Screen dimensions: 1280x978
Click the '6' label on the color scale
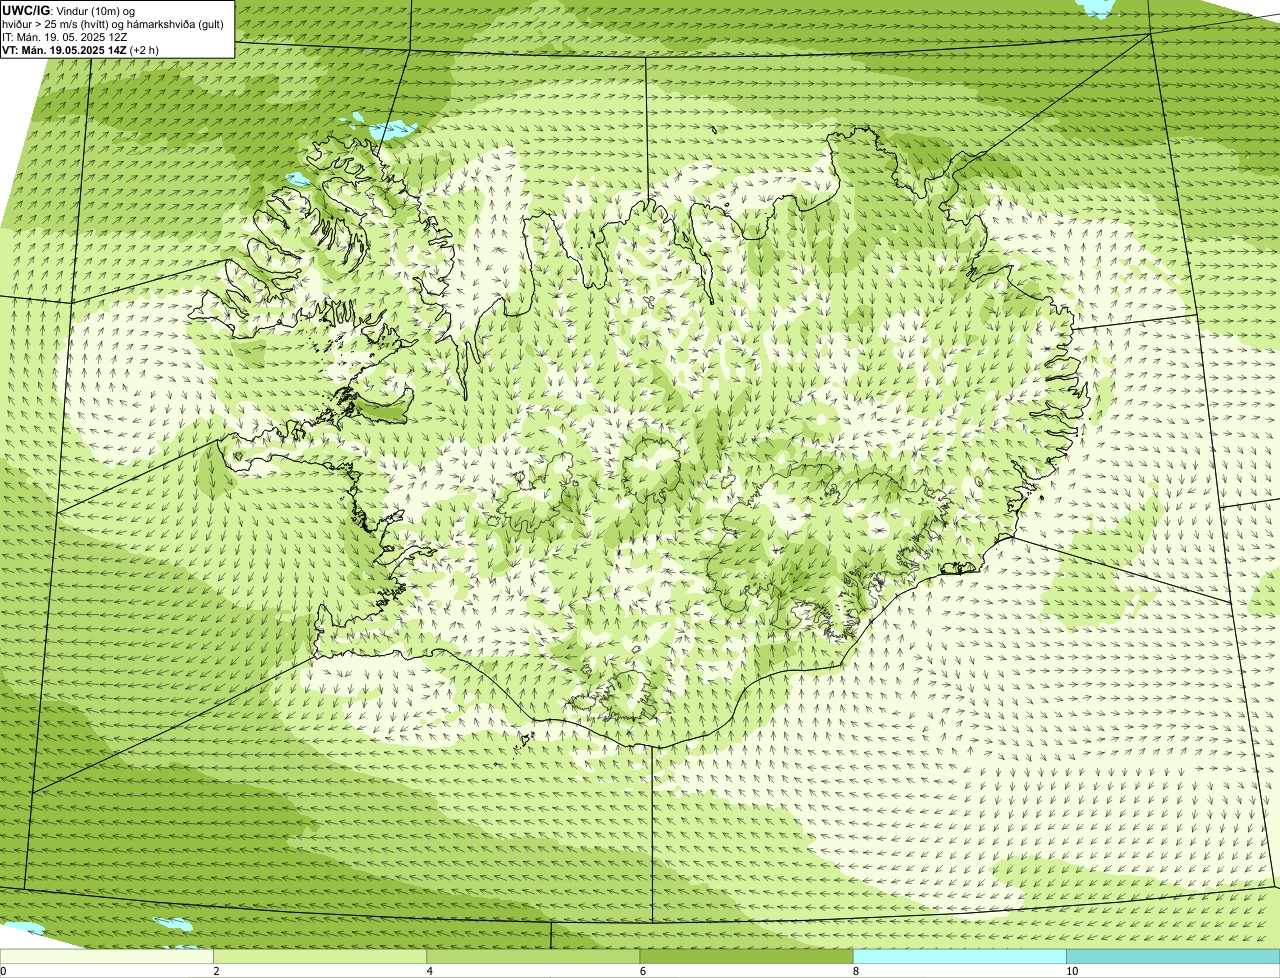point(642,971)
